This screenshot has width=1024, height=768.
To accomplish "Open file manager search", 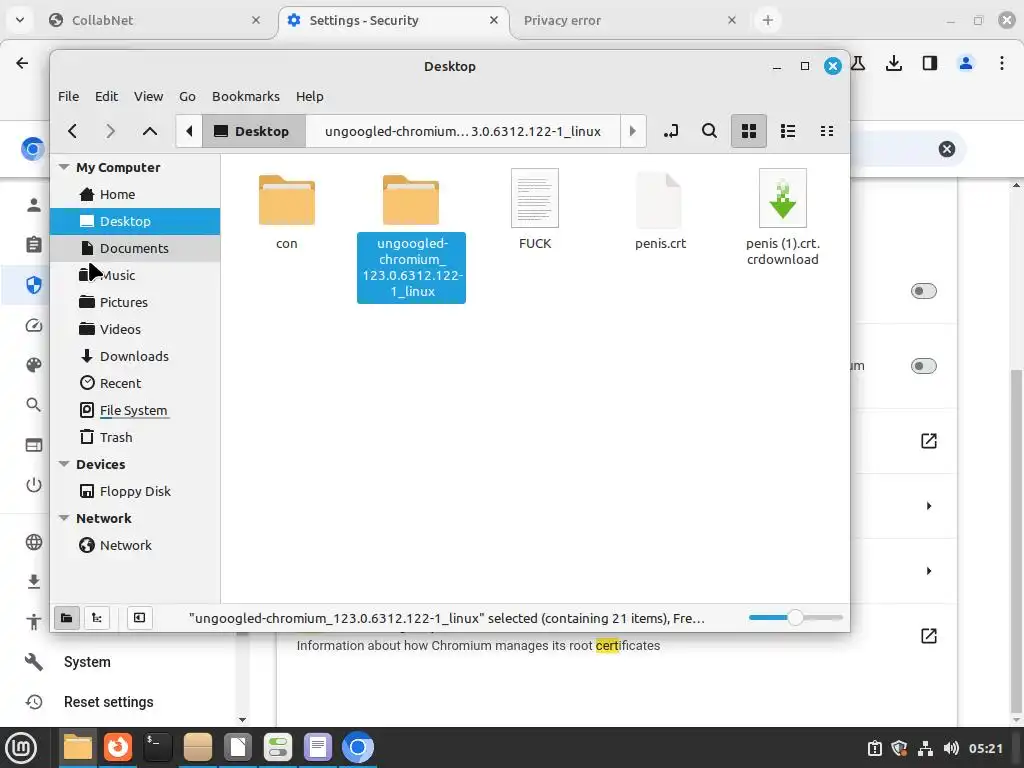I will (709, 131).
